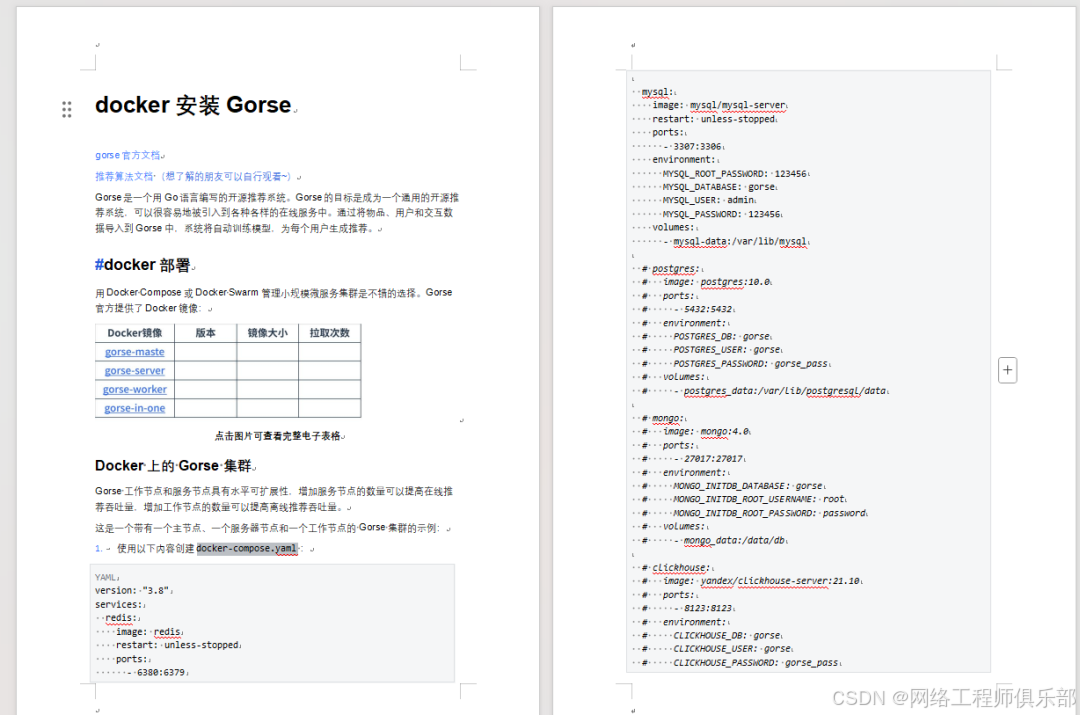1080x715 pixels.
Task: Open the gorse-in-one table link
Action: (x=134, y=408)
